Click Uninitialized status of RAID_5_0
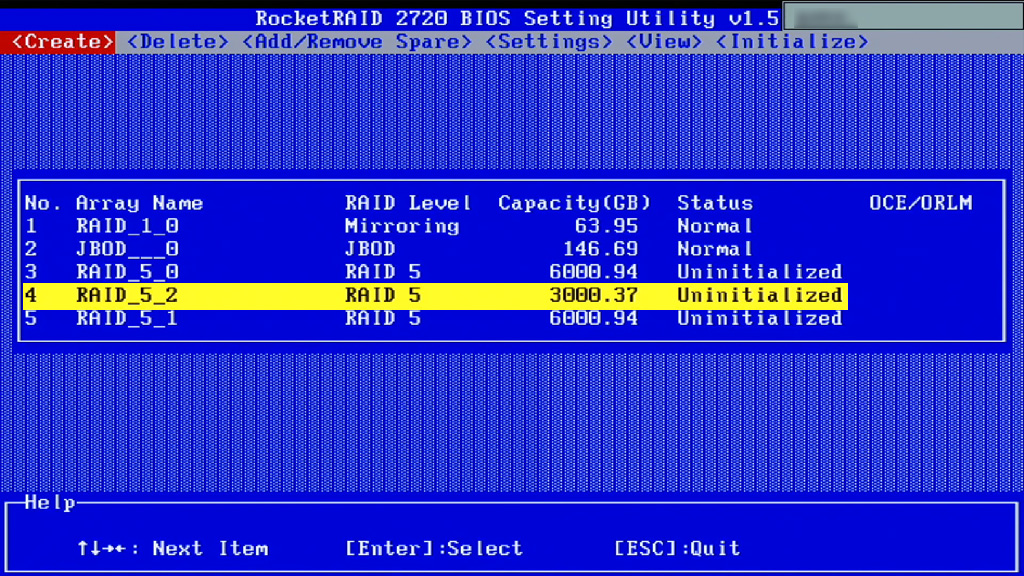 pos(760,272)
